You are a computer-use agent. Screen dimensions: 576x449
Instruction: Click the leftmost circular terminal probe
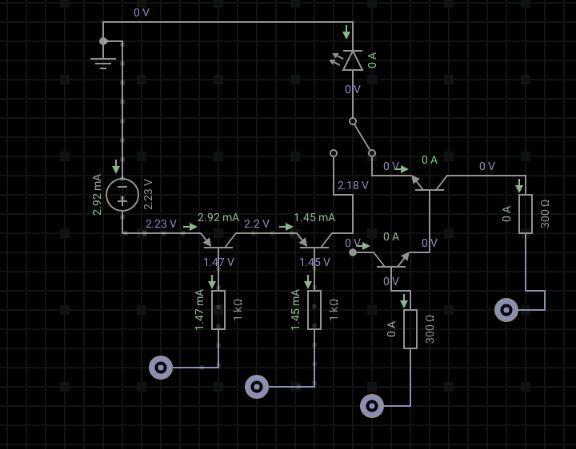click(161, 367)
